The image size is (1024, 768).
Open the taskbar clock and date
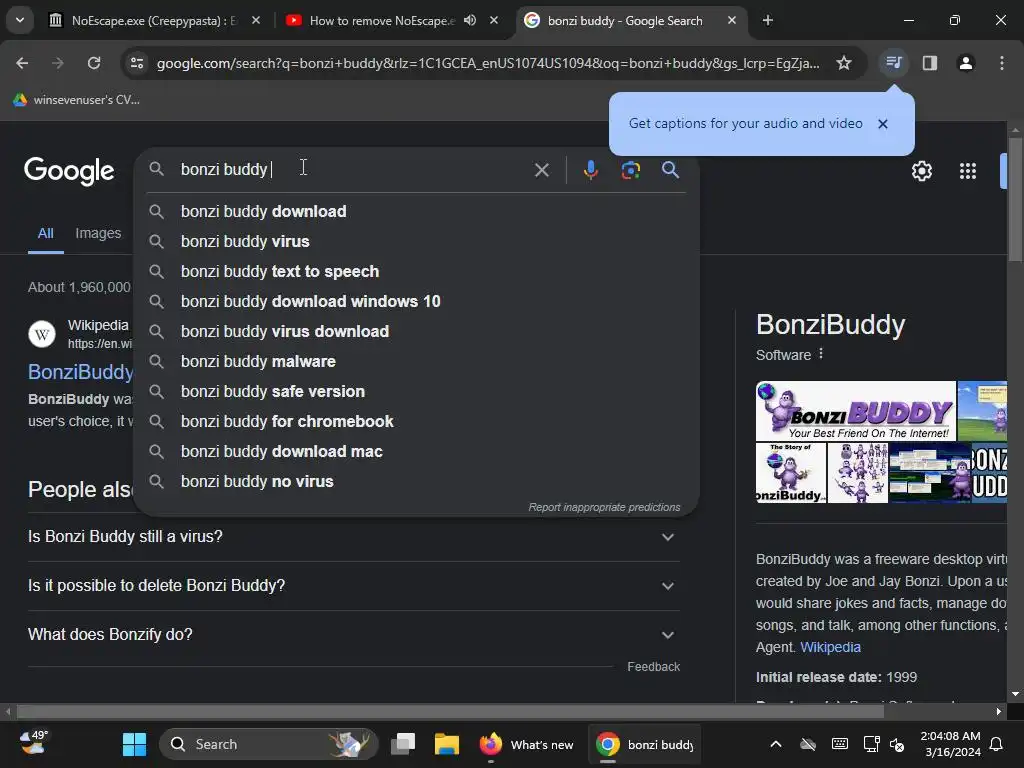(x=950, y=744)
